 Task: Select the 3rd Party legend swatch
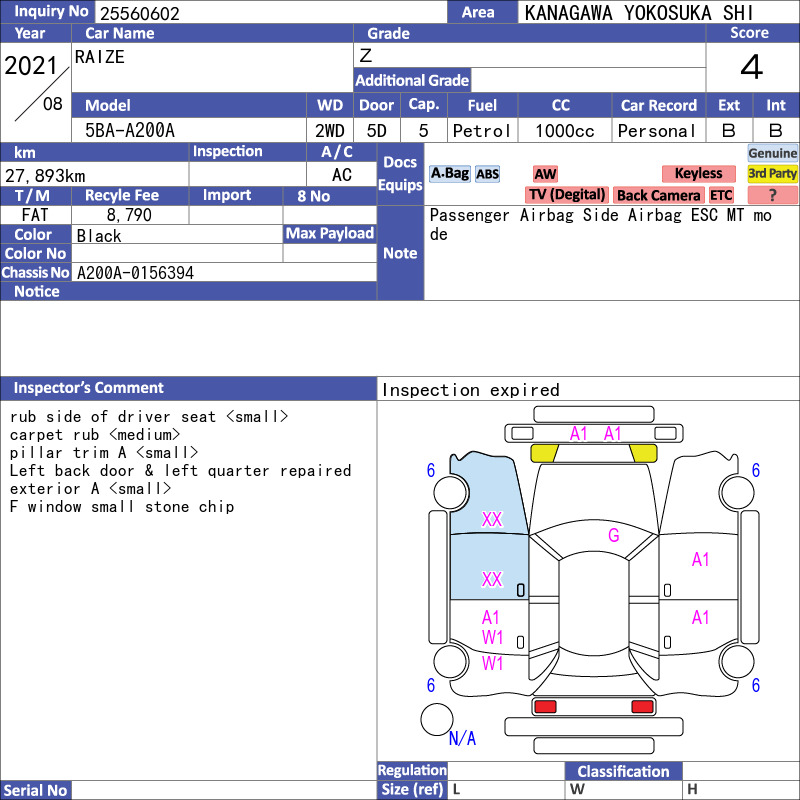[773, 173]
